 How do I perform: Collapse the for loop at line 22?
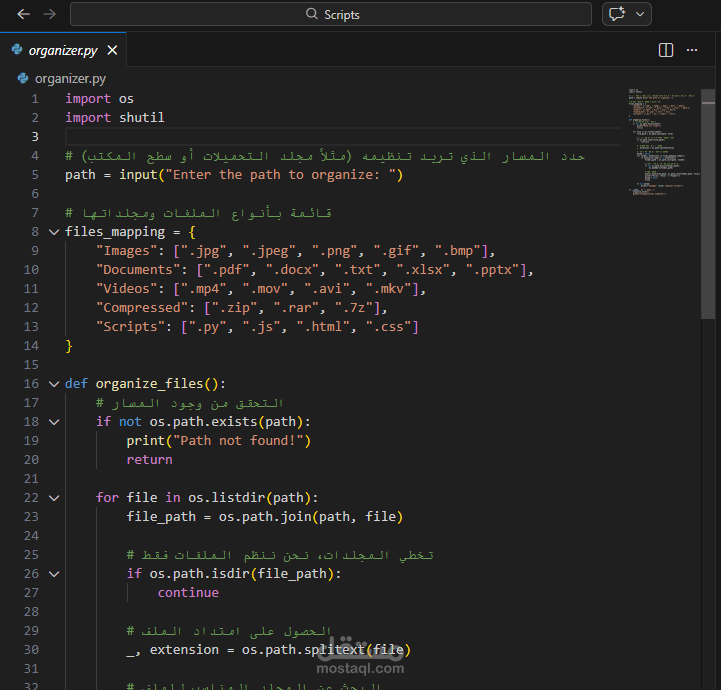(53, 498)
